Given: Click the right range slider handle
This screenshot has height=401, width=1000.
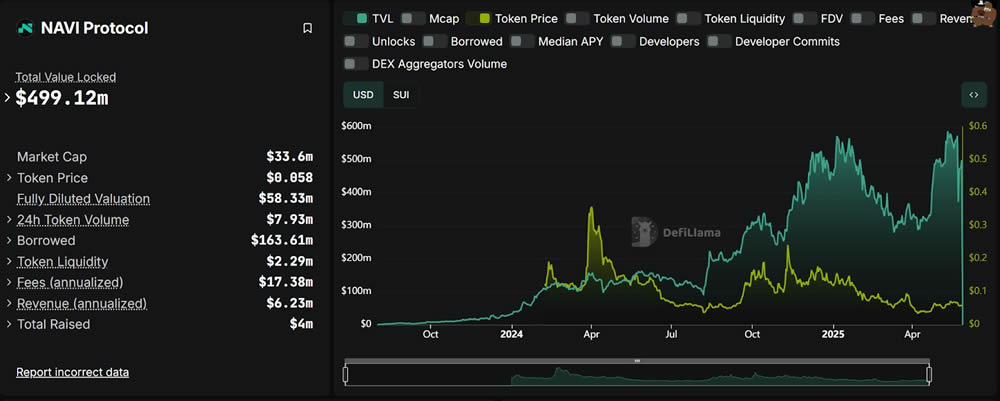Looking at the screenshot, I should 929,374.
